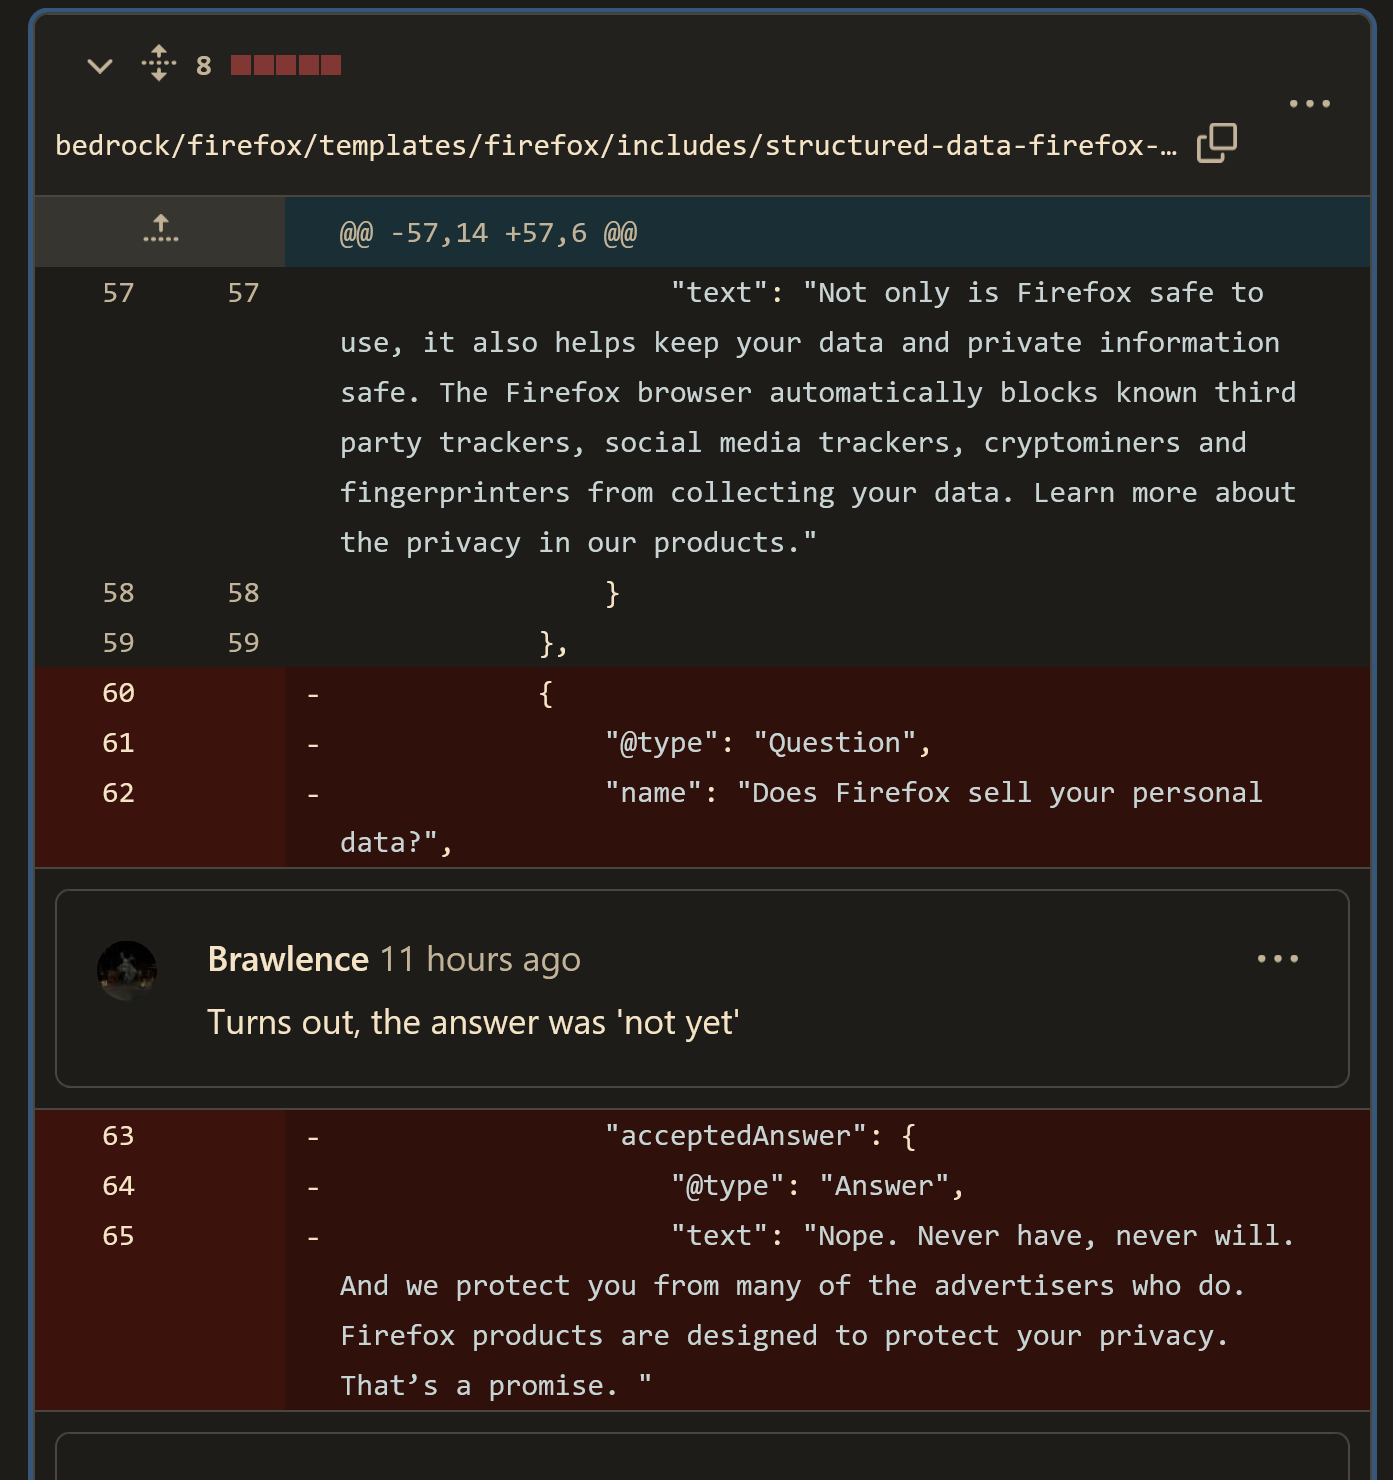
Task: Open Brawlence's comment options menu
Action: click(1277, 959)
